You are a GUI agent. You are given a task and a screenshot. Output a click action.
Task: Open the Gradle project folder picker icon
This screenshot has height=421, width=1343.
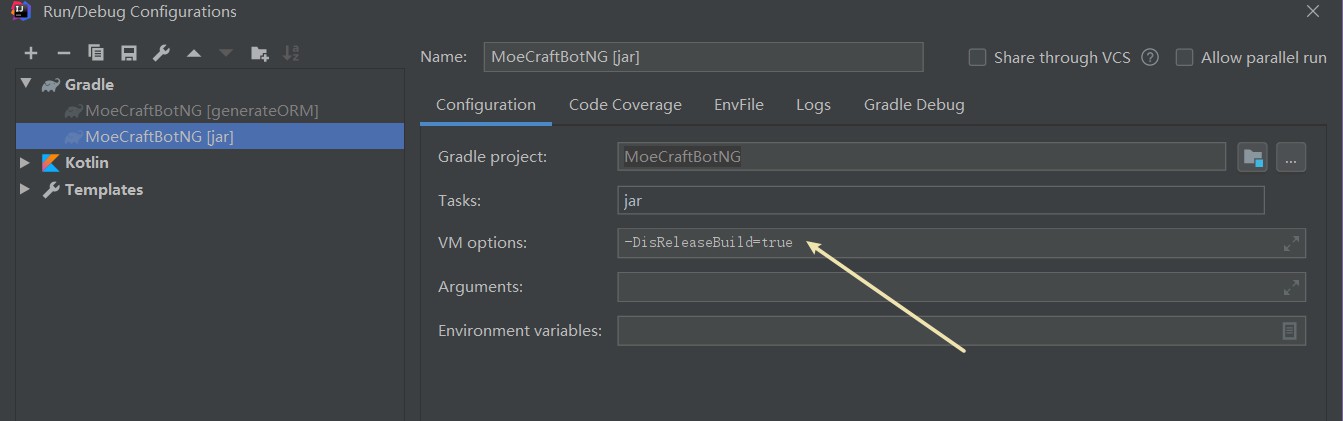(1252, 157)
